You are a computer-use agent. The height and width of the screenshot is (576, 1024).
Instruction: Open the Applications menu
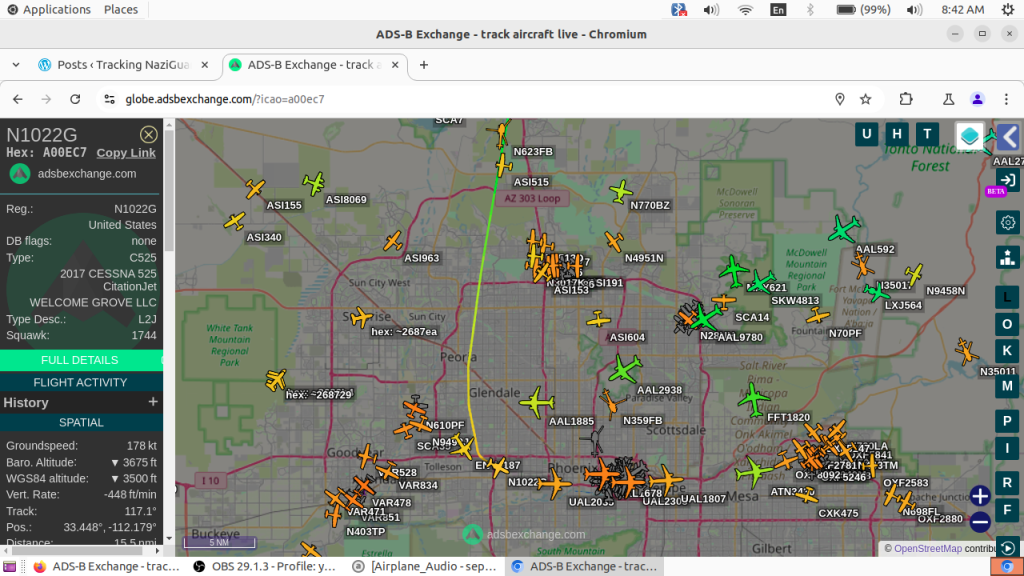49,9
